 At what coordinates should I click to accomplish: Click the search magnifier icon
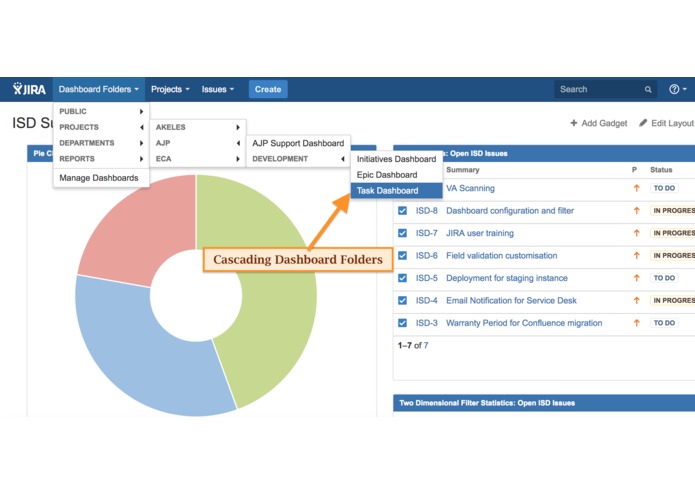648,89
